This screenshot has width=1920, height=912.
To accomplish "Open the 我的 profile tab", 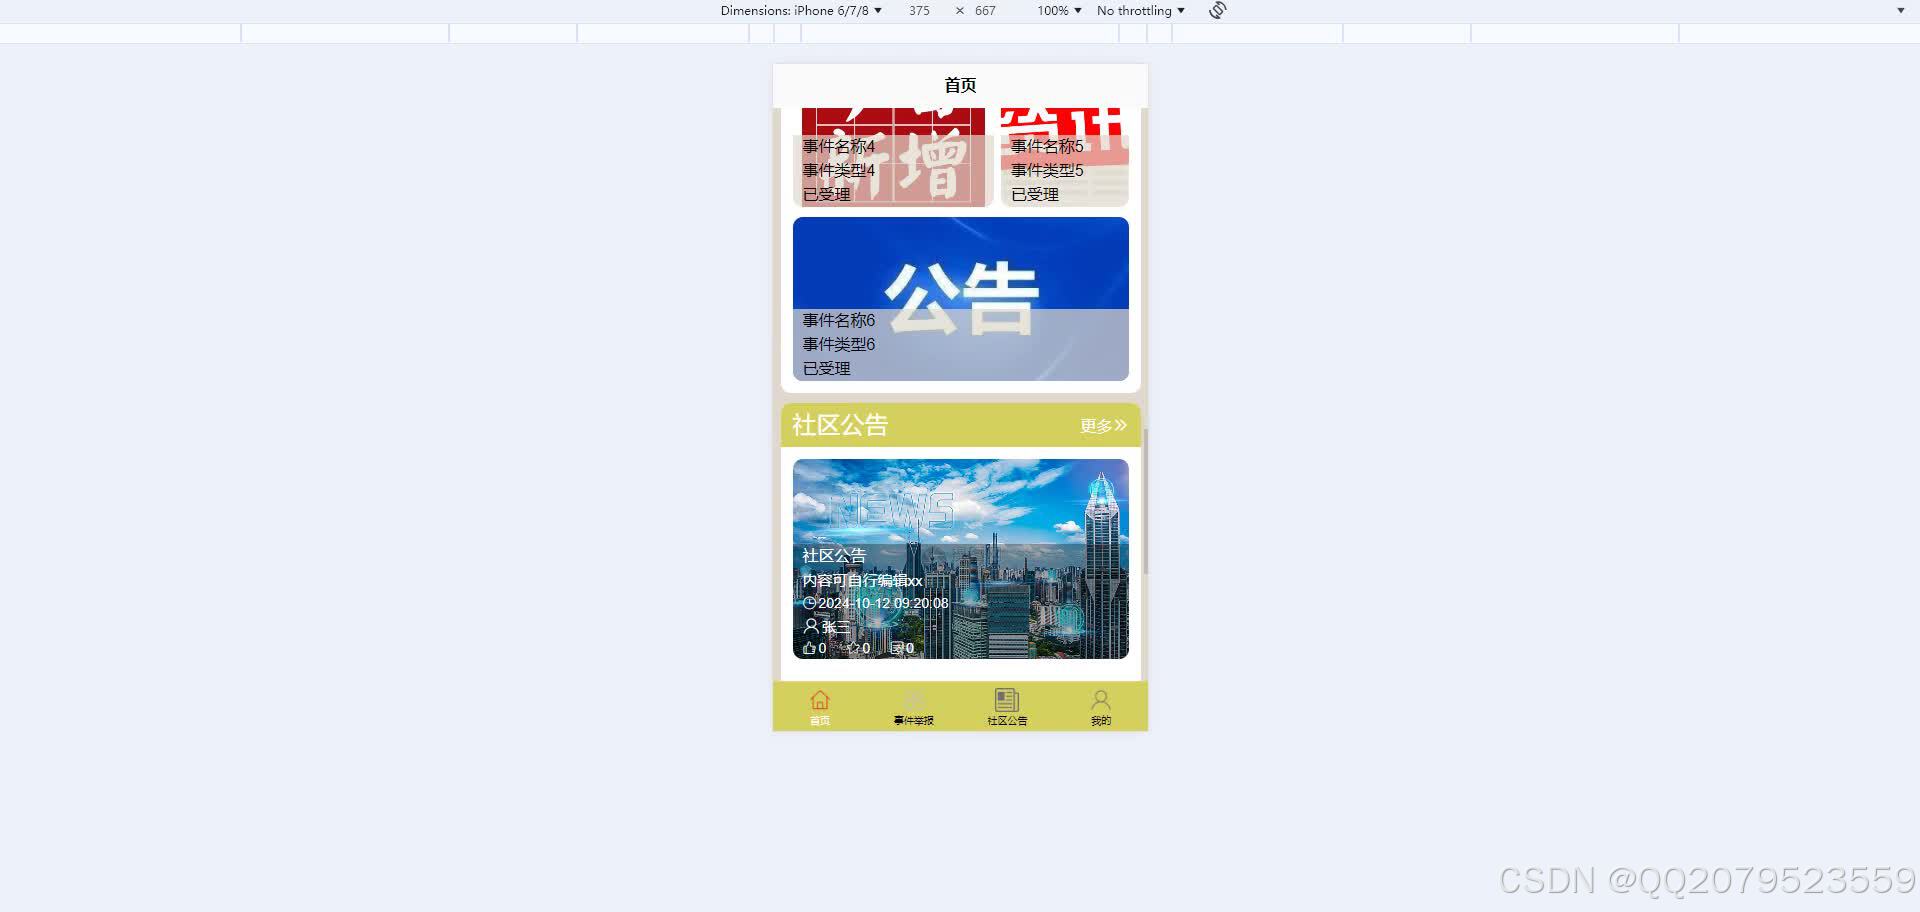I will [x=1100, y=706].
